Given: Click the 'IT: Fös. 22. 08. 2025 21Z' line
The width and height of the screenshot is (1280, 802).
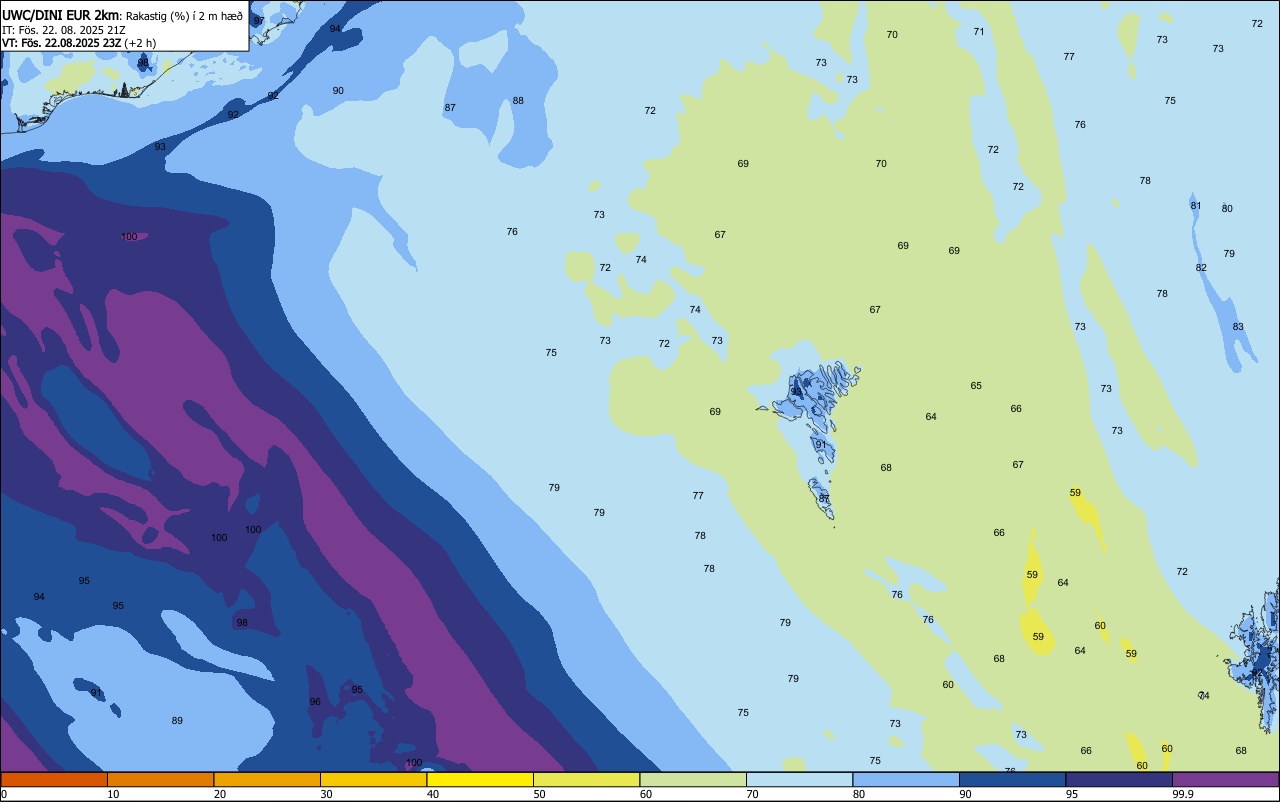Looking at the screenshot, I should coord(64,29).
